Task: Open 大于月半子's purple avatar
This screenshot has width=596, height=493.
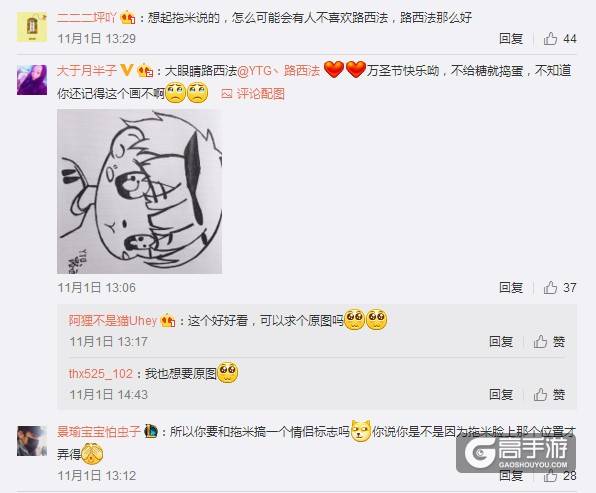Action: coord(32,80)
